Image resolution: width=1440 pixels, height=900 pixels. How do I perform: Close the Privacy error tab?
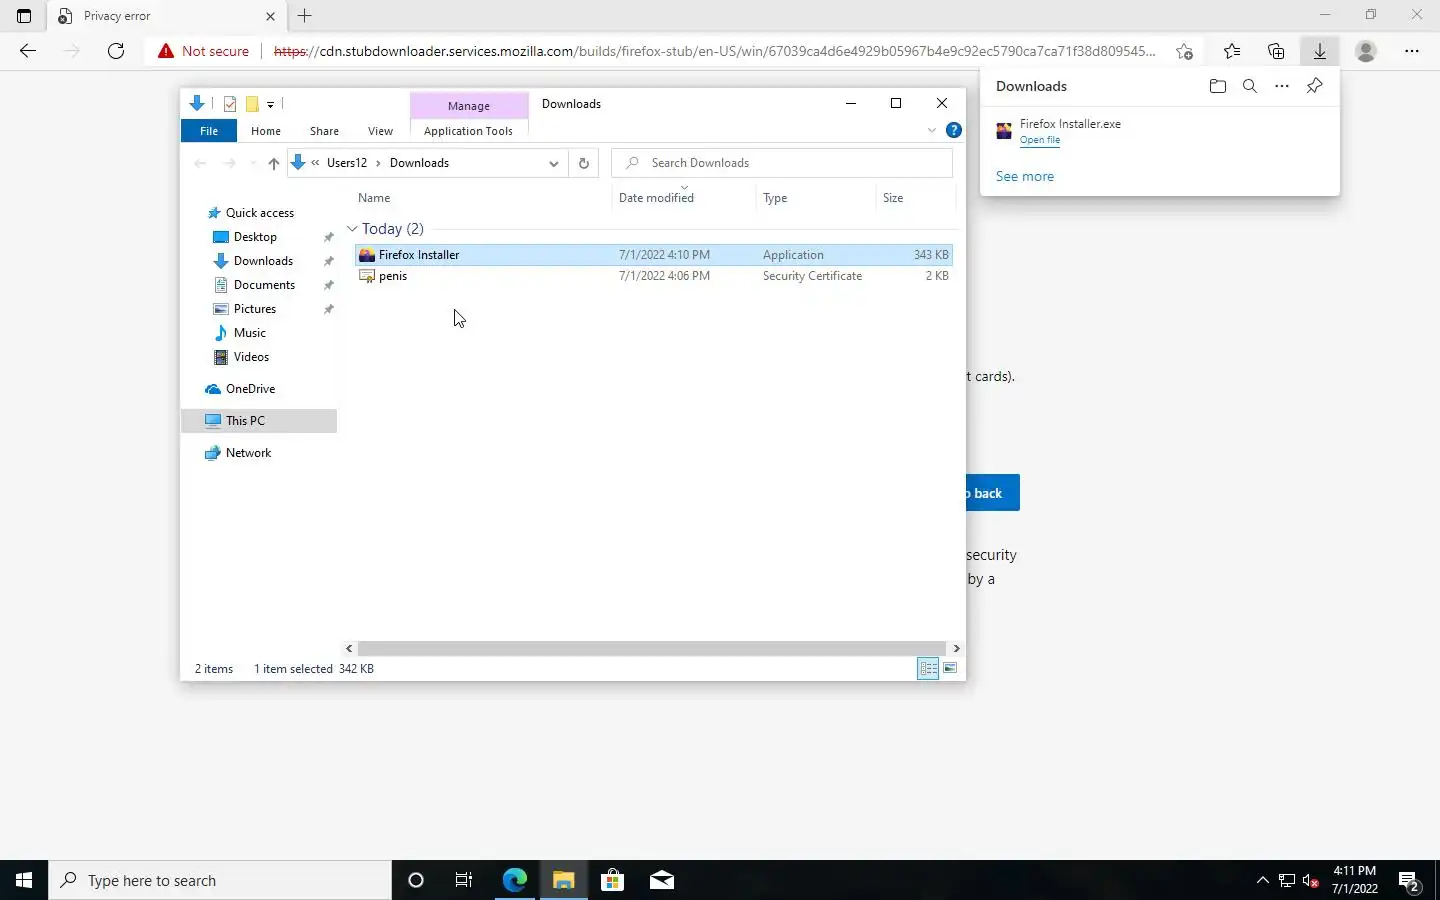tap(270, 16)
